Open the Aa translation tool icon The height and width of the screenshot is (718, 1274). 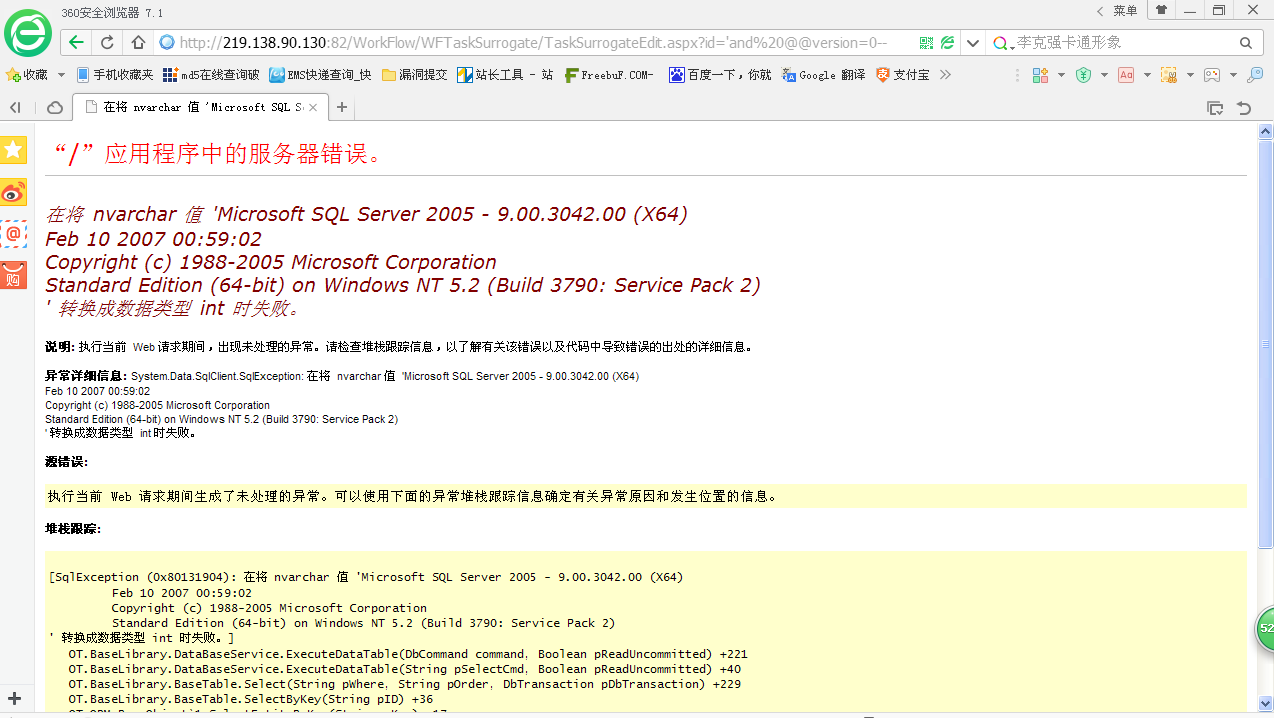click(1126, 75)
